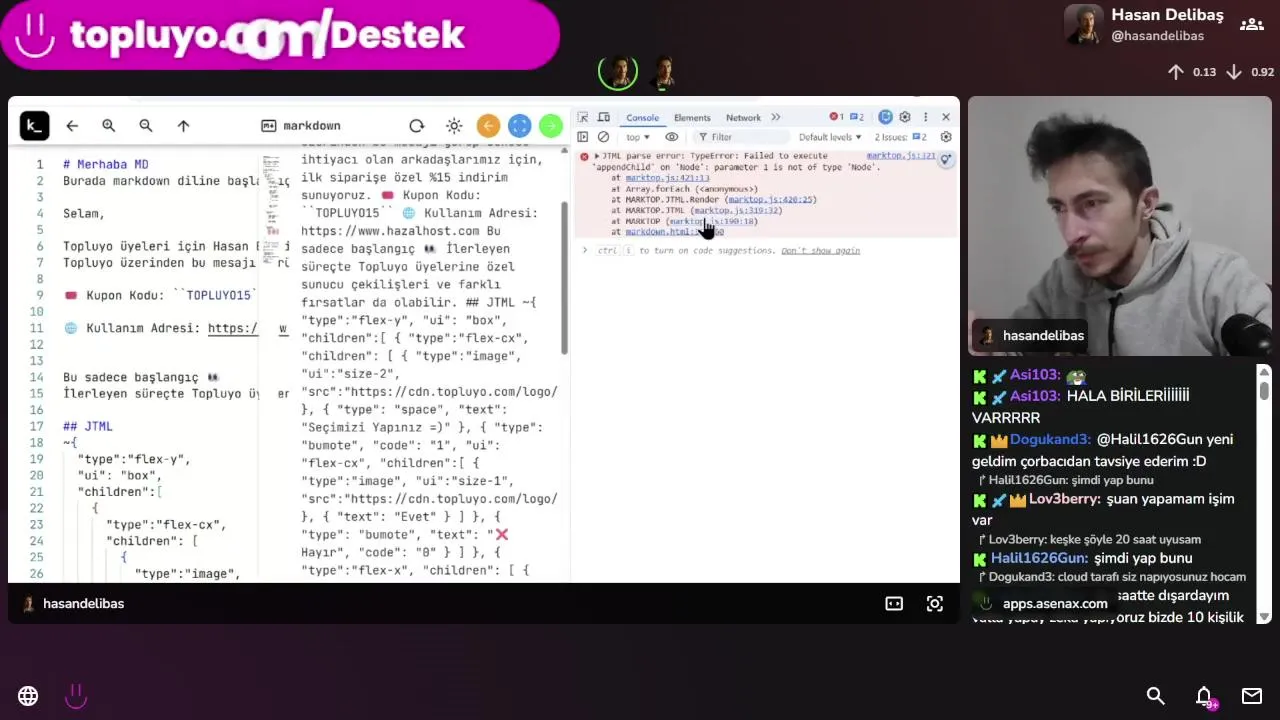This screenshot has height=720, width=1280.
Task: Click the error AI insight lightbulb icon
Action: (947, 158)
